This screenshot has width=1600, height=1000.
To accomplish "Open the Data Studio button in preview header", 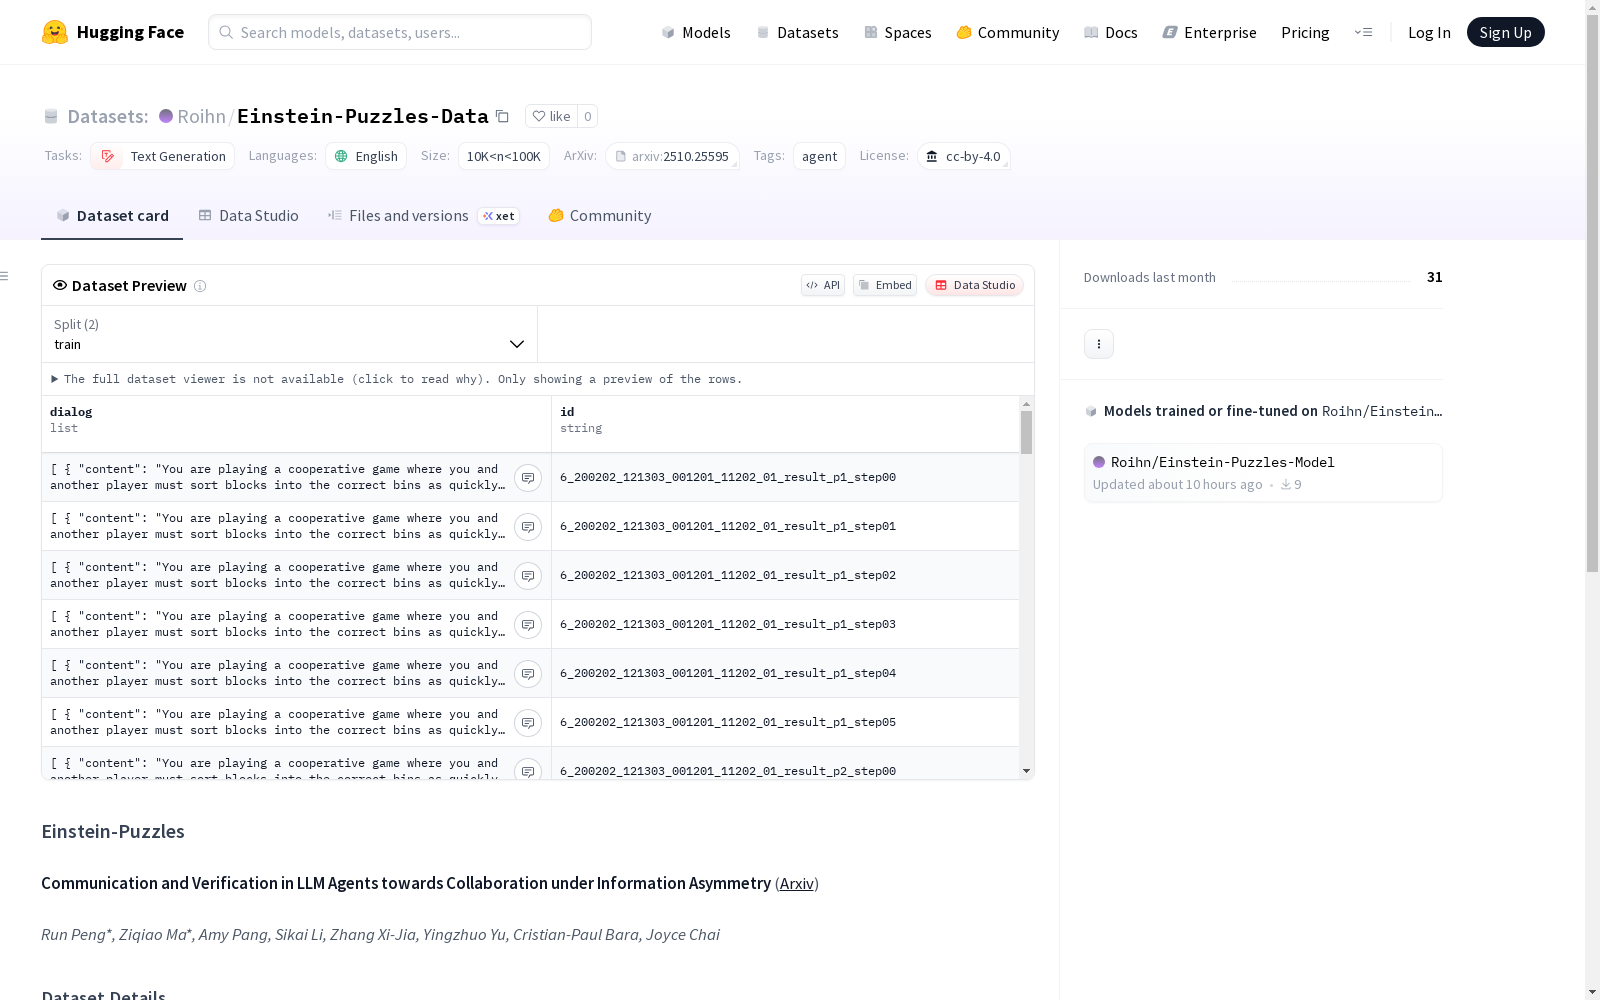I will (x=974, y=285).
